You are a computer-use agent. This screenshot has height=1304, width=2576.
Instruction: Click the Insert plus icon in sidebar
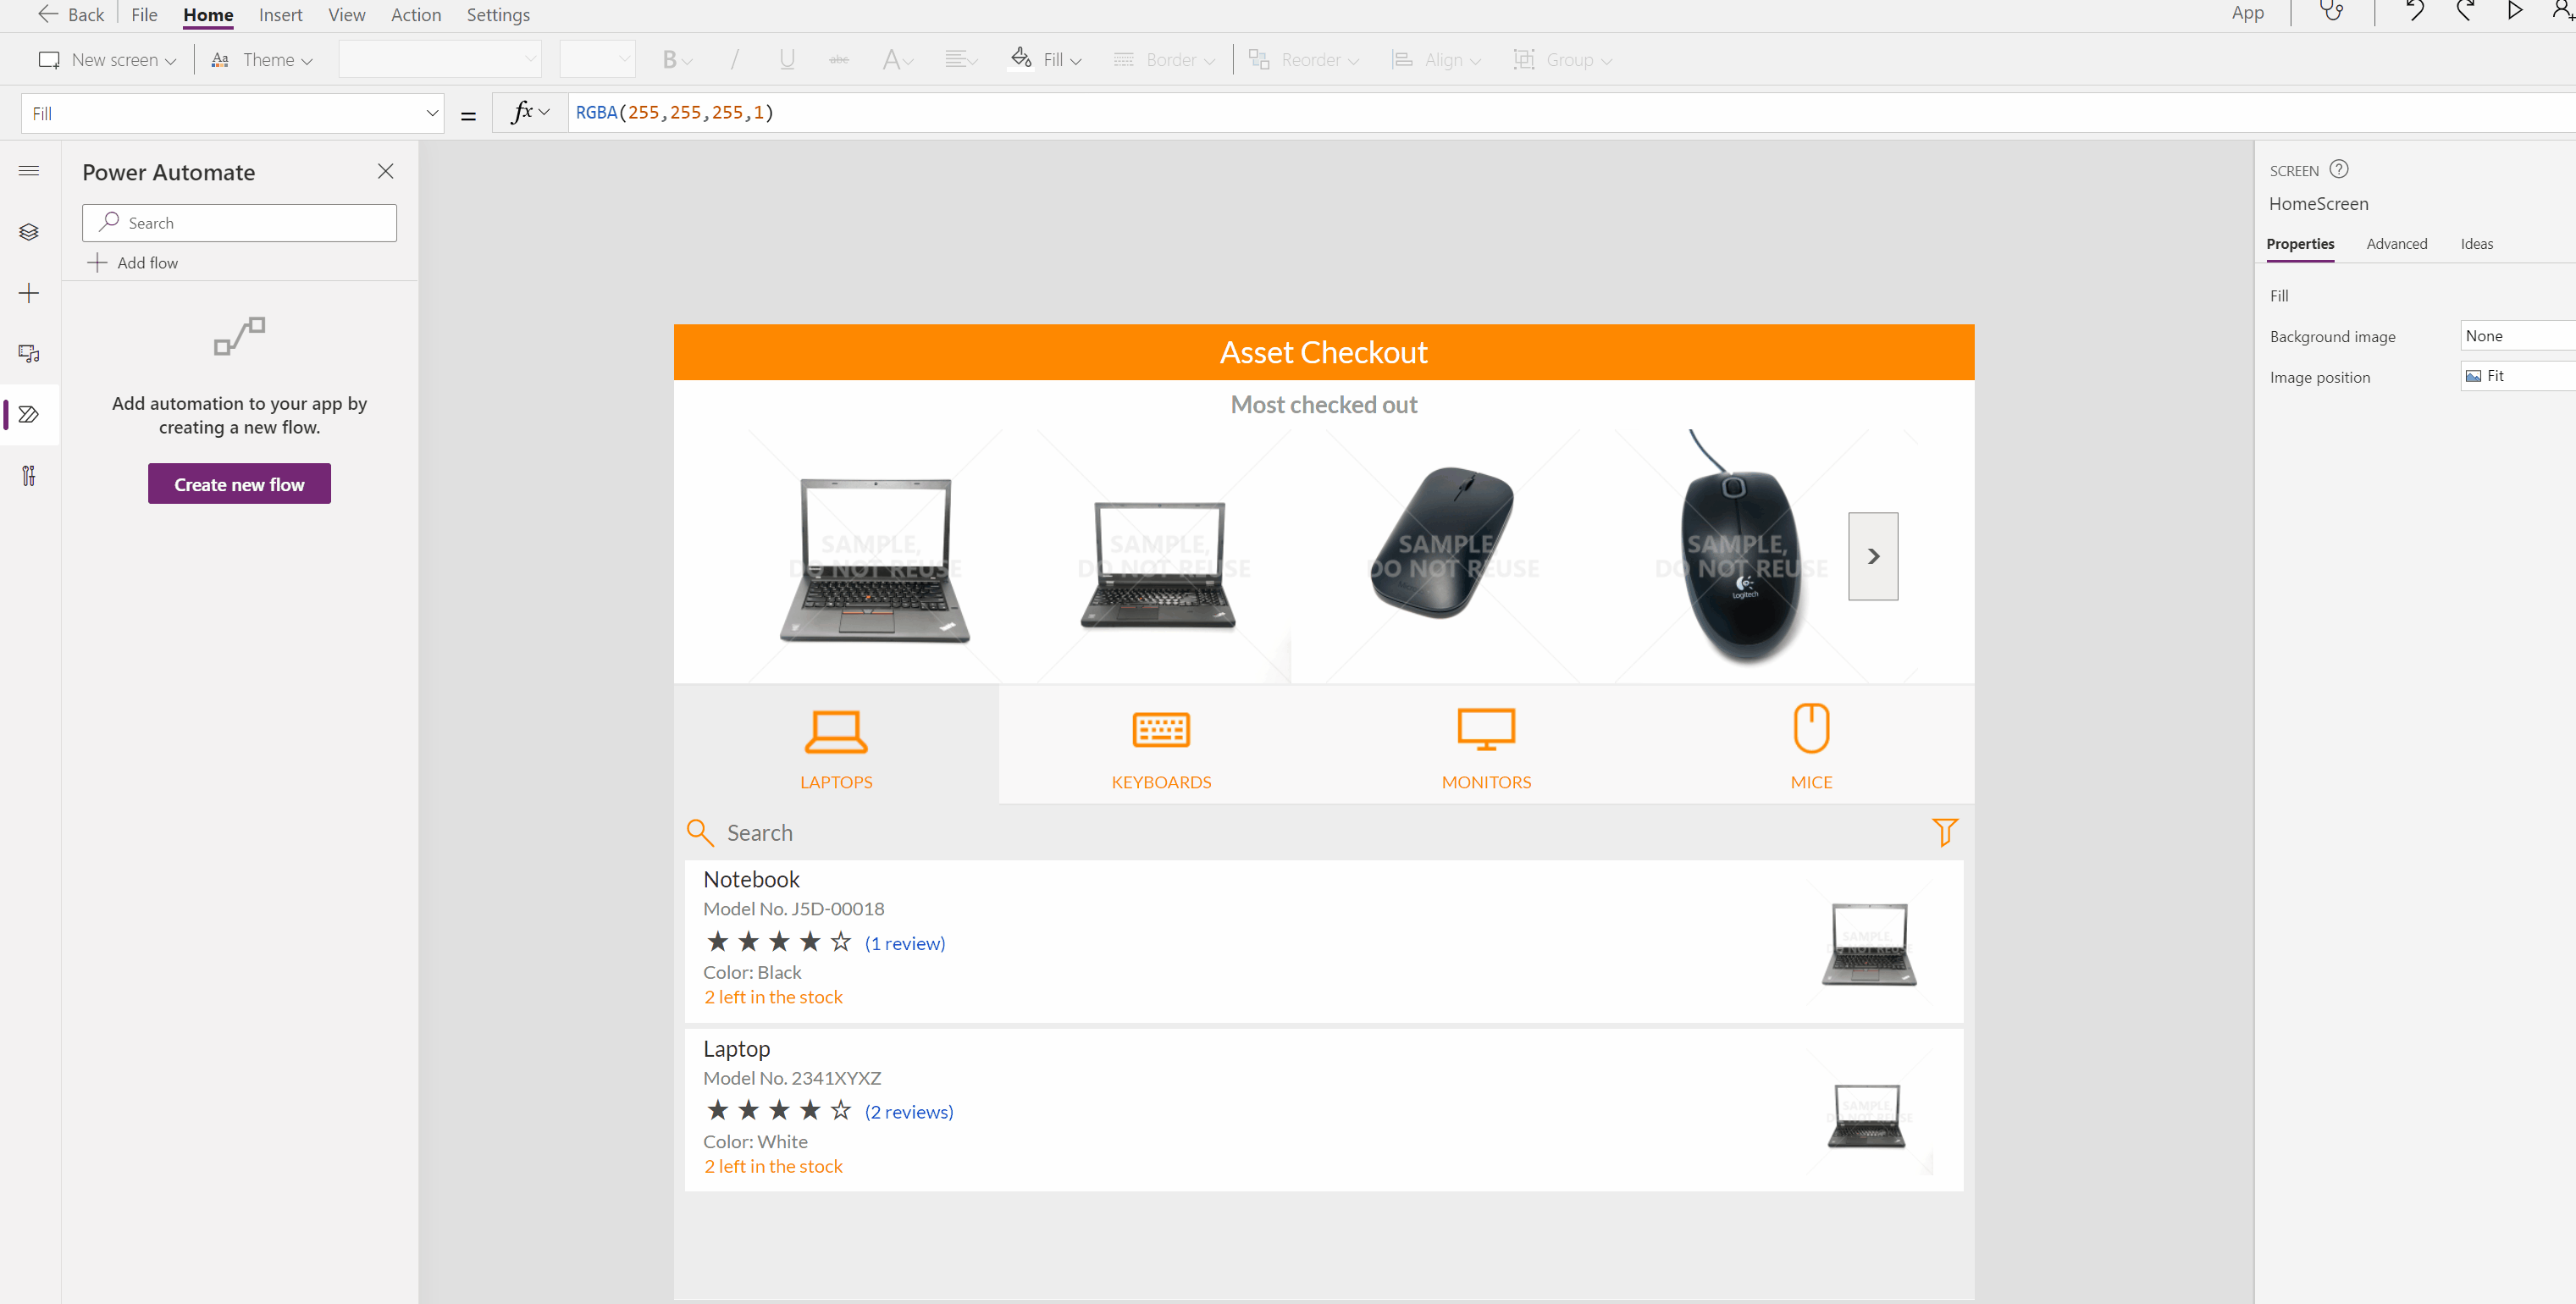29,293
